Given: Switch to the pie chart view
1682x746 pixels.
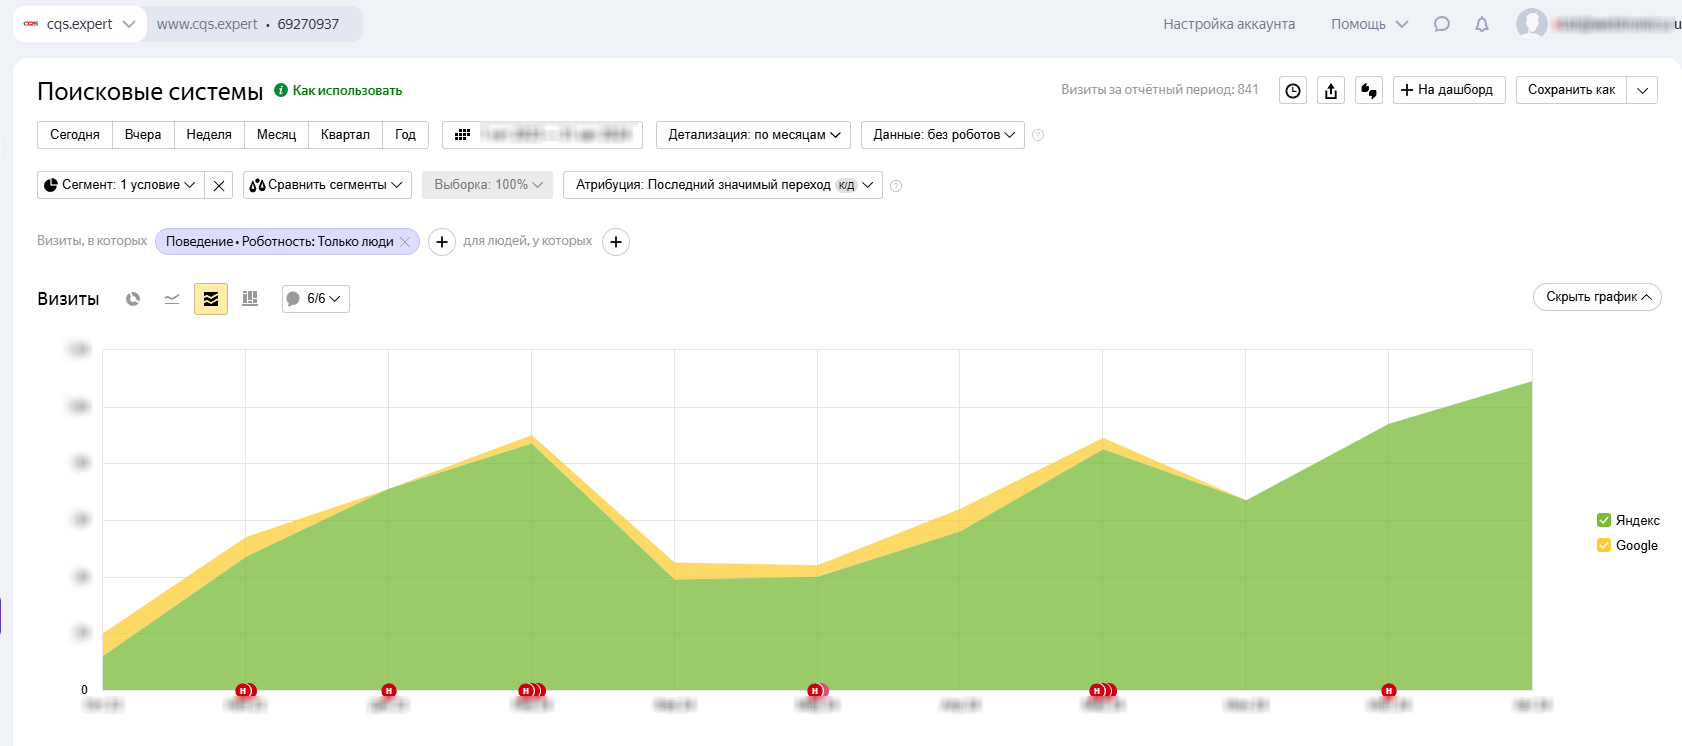Looking at the screenshot, I should pyautogui.click(x=133, y=299).
